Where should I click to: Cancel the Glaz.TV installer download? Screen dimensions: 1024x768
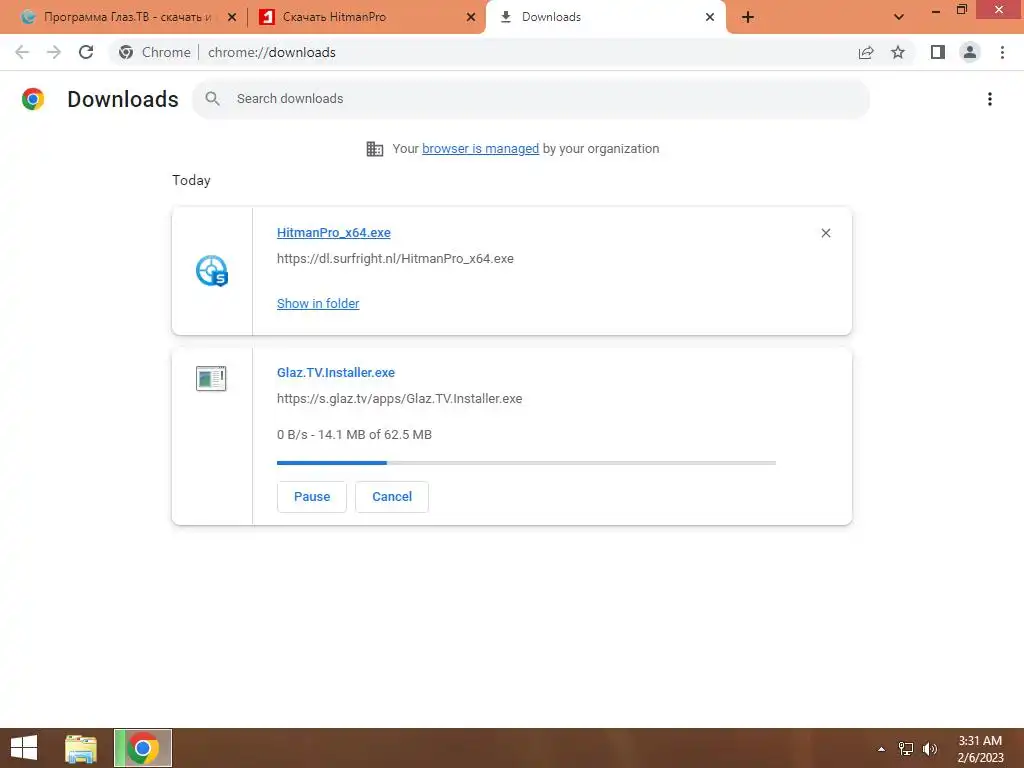coord(392,497)
